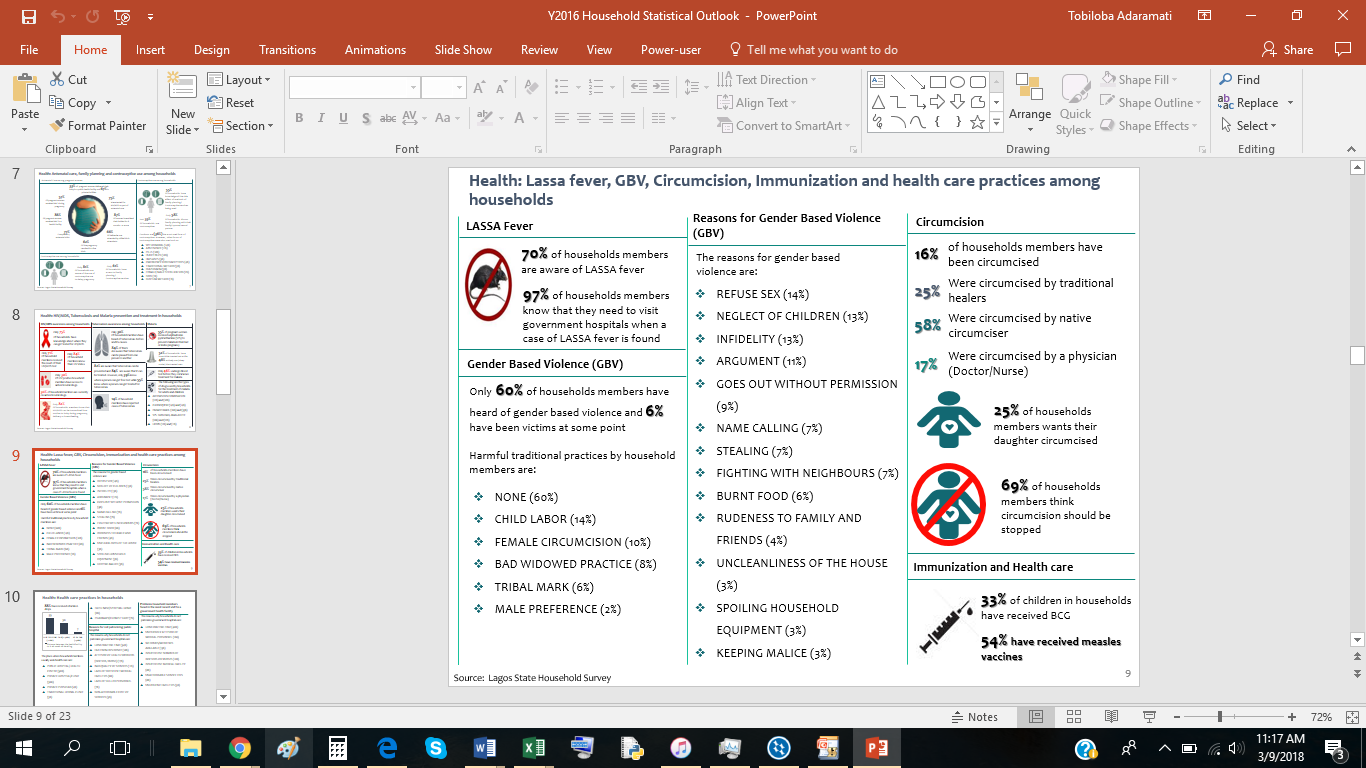Viewport: 1366px width, 768px height.
Task: Click Clear All Formatting icon
Action: [531, 88]
